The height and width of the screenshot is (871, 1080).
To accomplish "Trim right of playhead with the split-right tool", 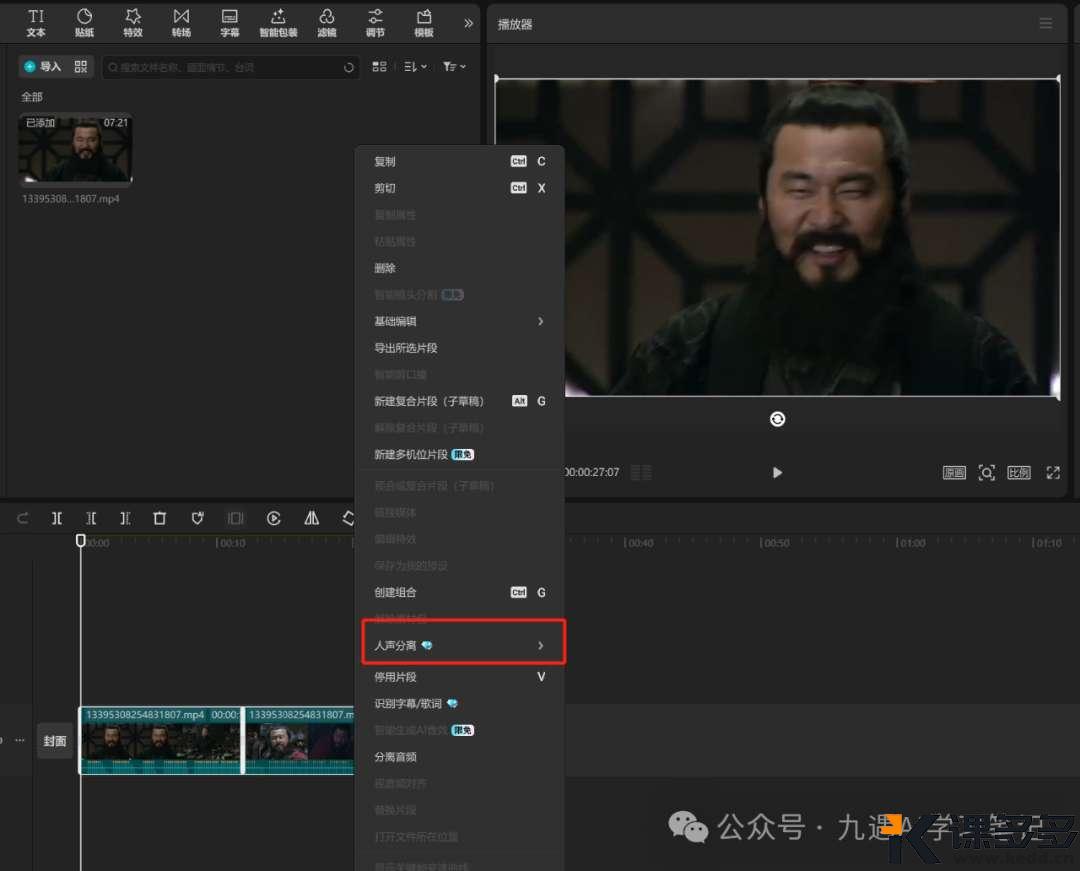I will coord(125,518).
